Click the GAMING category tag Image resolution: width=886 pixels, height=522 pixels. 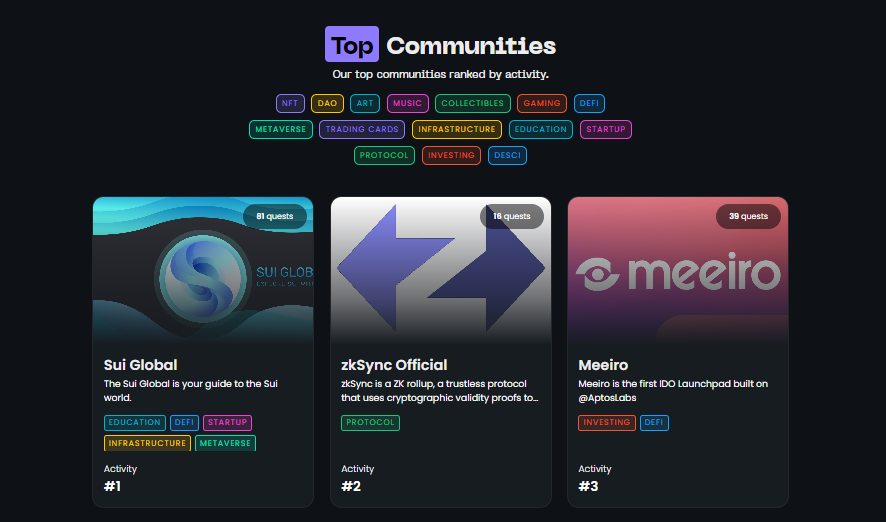tap(542, 103)
